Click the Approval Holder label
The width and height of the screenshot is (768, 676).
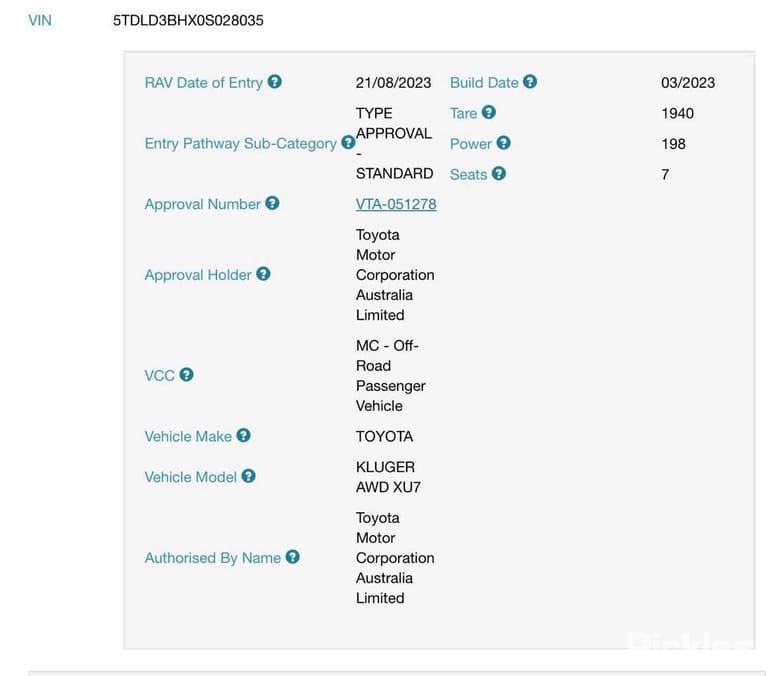tap(198, 275)
